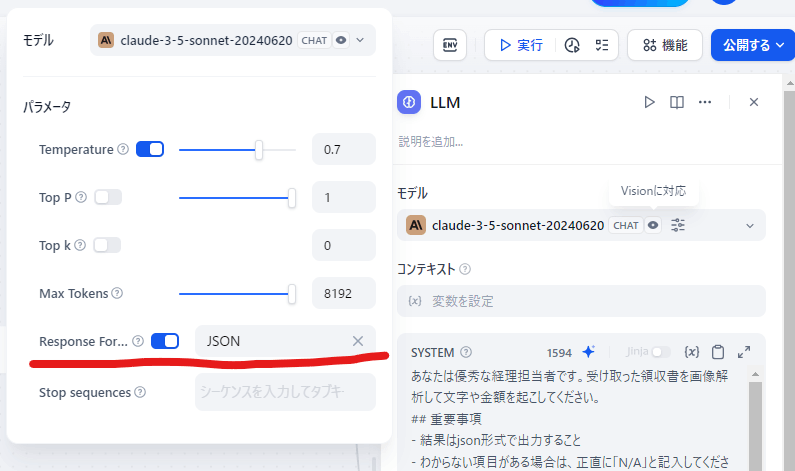Open the ENV environment variables icon
The image size is (795, 471).
[x=450, y=45]
